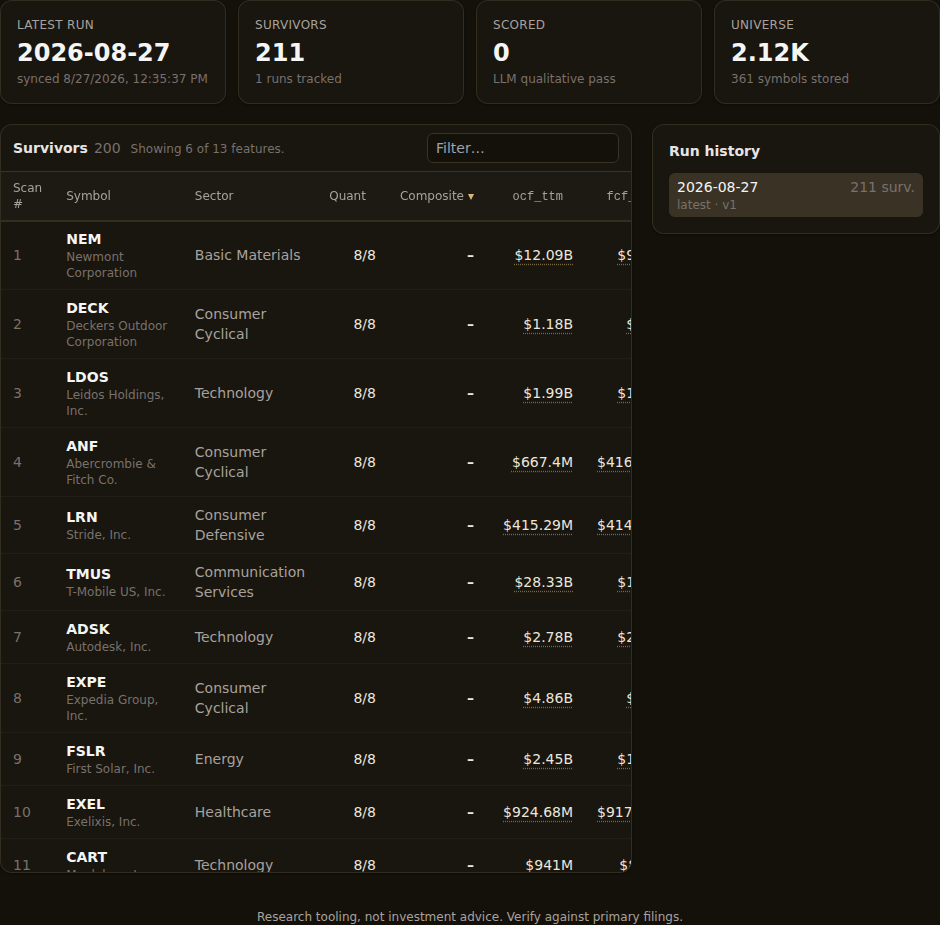Viewport: 940px width, 925px height.
Task: Open the LDOS symbol row
Action: (x=316, y=393)
